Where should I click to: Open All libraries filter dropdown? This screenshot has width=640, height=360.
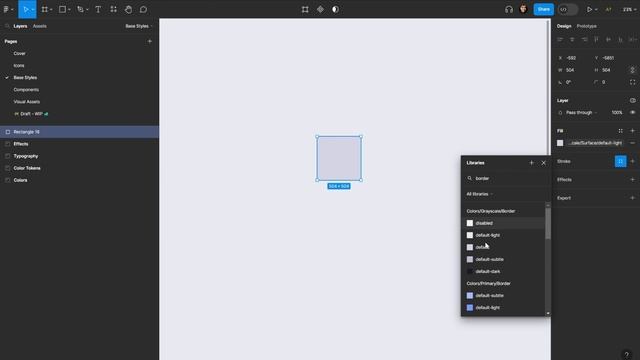[479, 194]
